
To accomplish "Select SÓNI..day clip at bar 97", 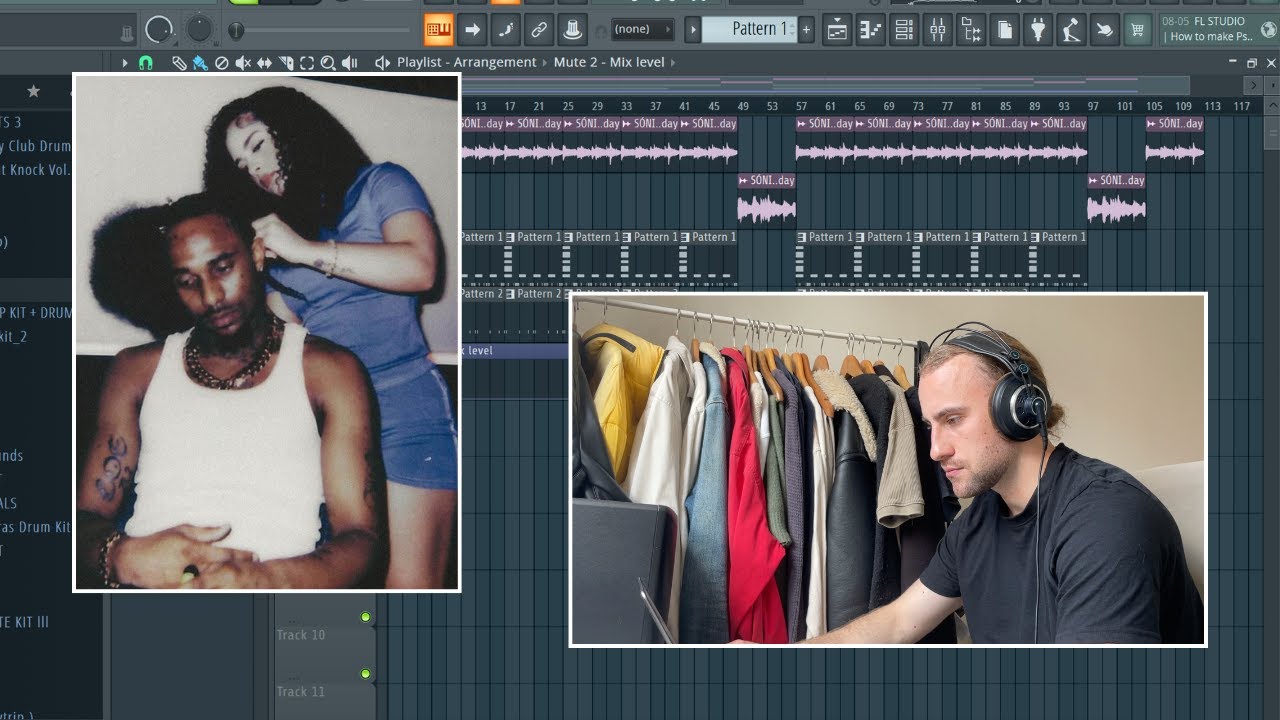I will (x=1117, y=200).
